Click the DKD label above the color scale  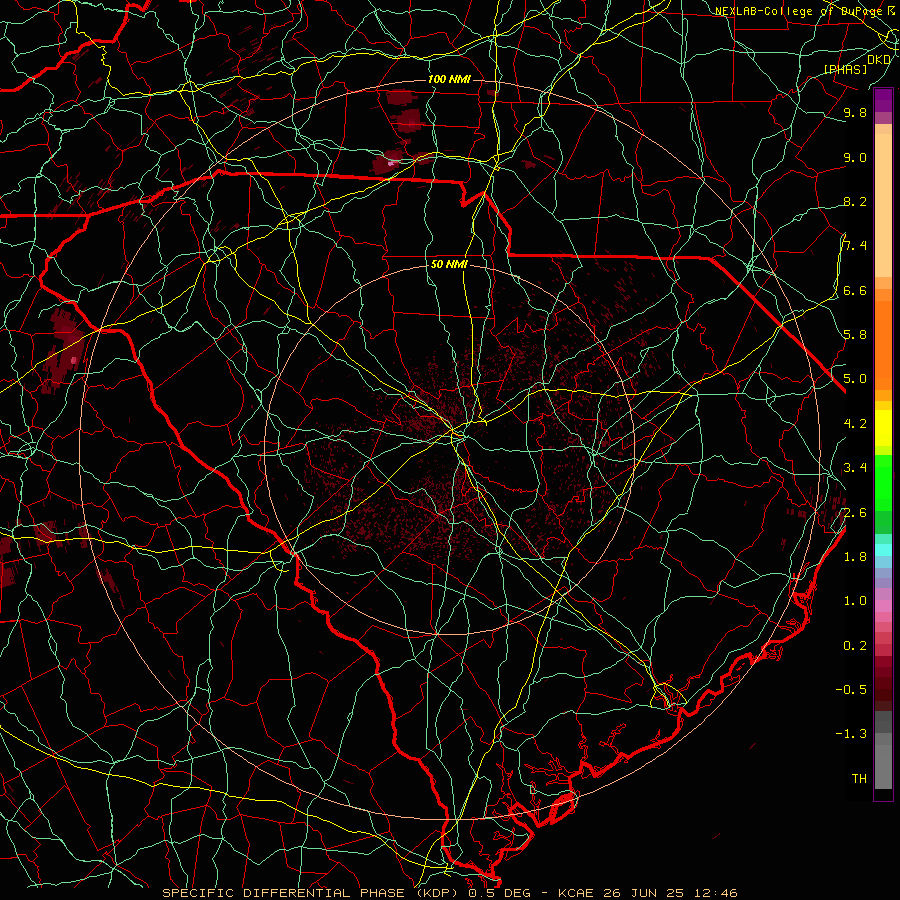(x=879, y=60)
